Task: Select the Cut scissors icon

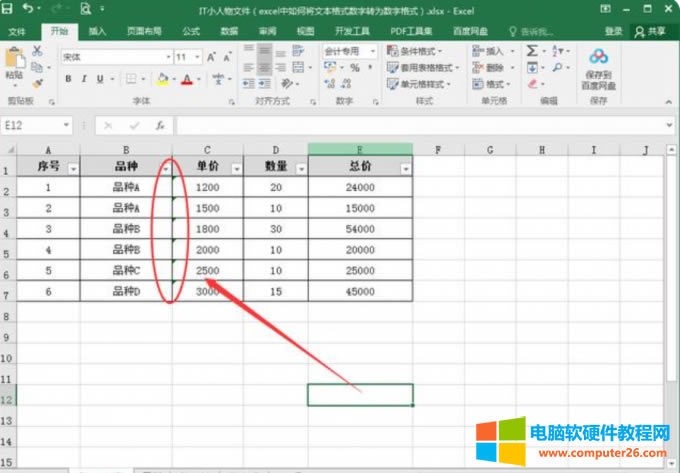Action: click(x=37, y=49)
